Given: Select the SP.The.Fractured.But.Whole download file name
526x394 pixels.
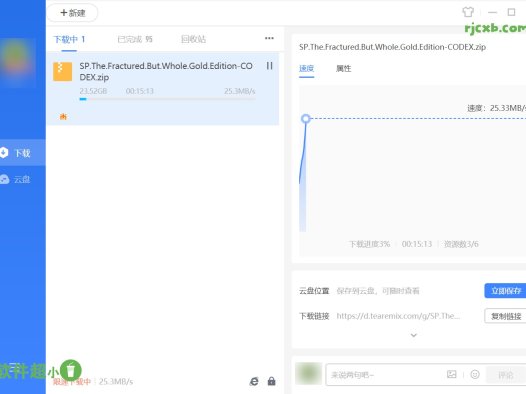Looking at the screenshot, I should pyautogui.click(x=166, y=71).
